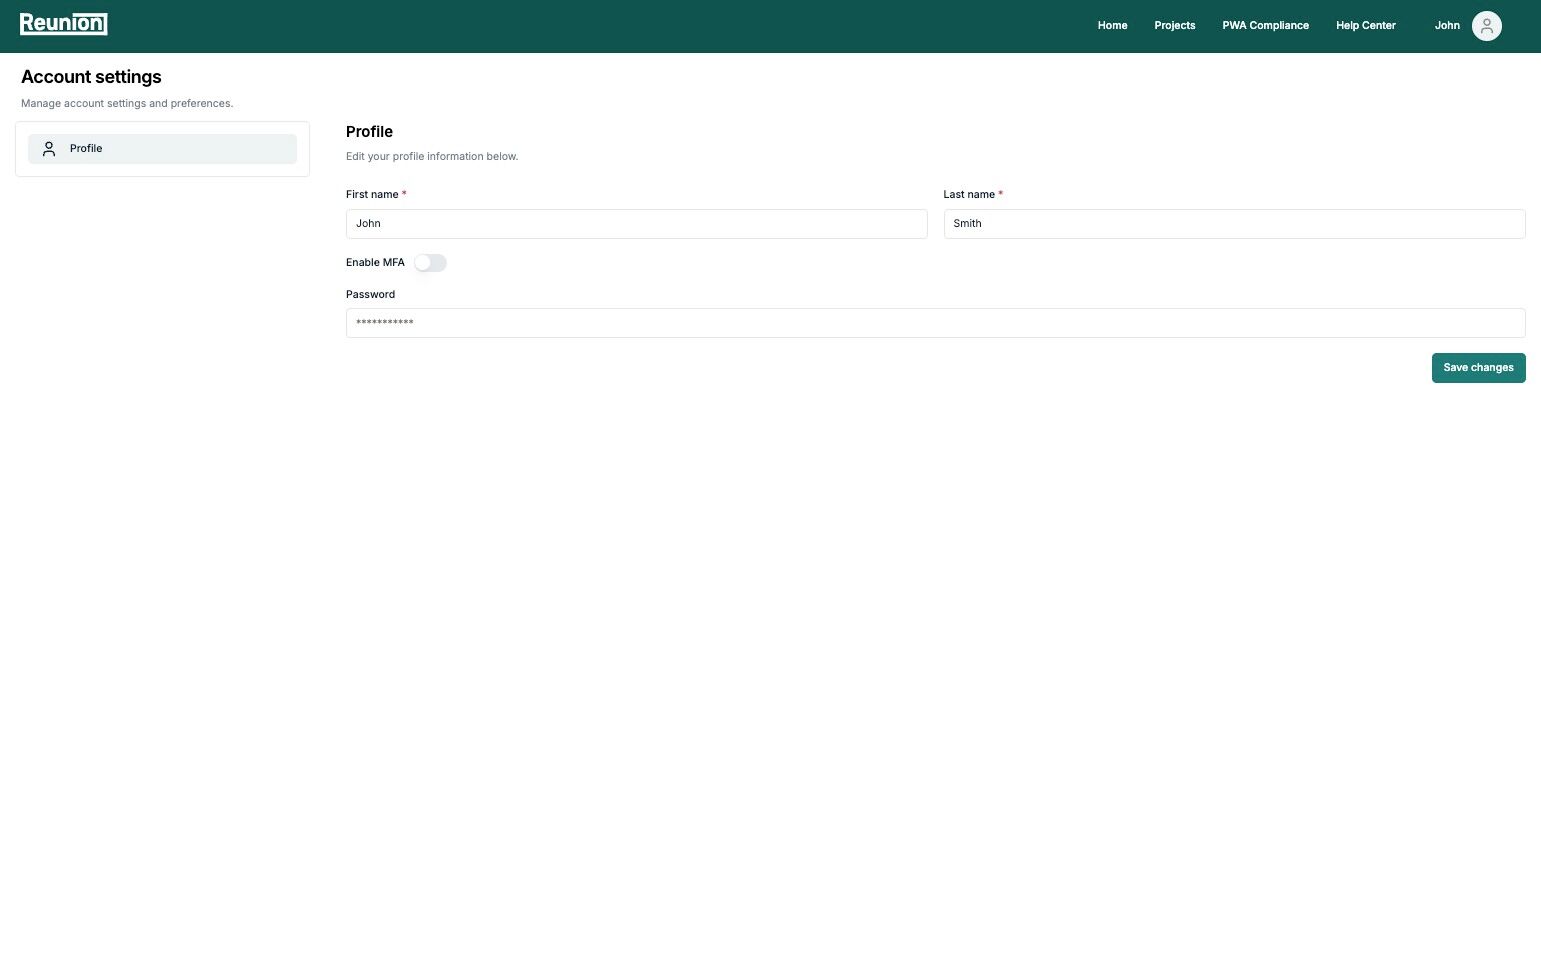Viewport: 1541px width, 958px height.
Task: Click 'Manage account settings and preferences.' text
Action: 127,104
